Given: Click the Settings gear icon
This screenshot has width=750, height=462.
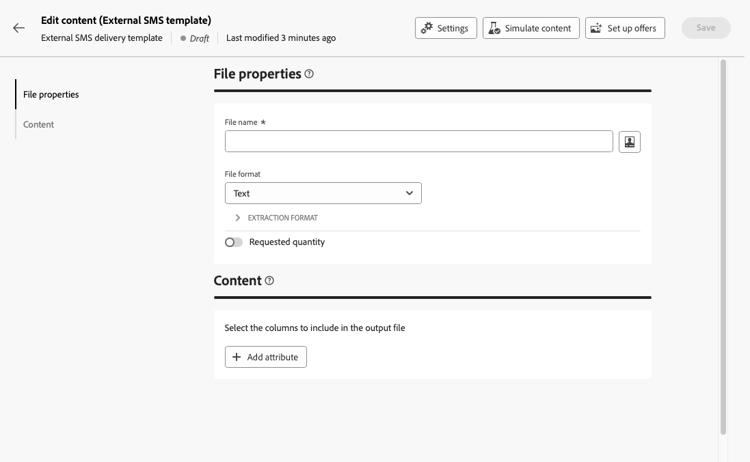Looking at the screenshot, I should 427,28.
